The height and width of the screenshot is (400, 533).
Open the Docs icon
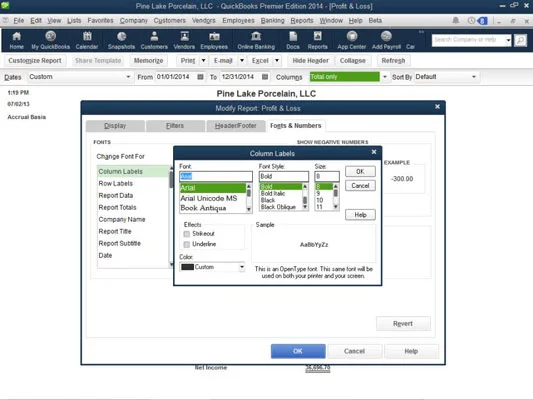click(x=293, y=40)
